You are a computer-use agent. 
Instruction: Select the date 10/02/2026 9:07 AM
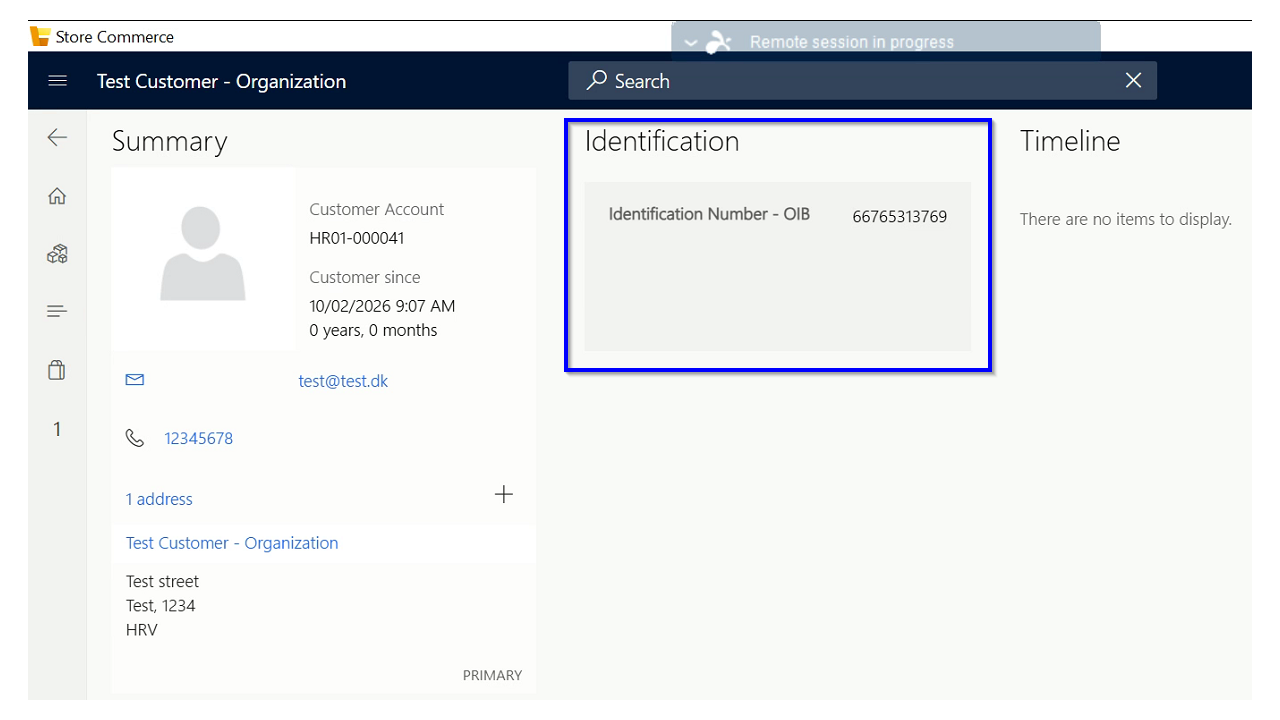[x=382, y=306]
